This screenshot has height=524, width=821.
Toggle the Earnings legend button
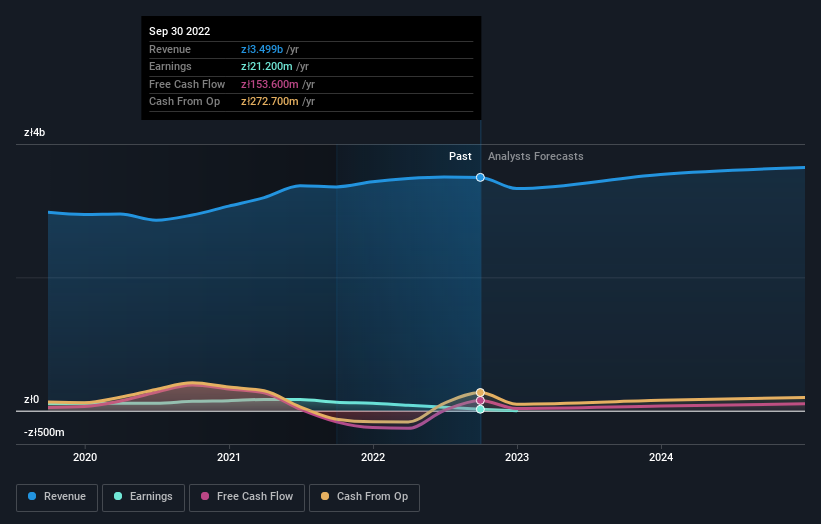coord(143,497)
